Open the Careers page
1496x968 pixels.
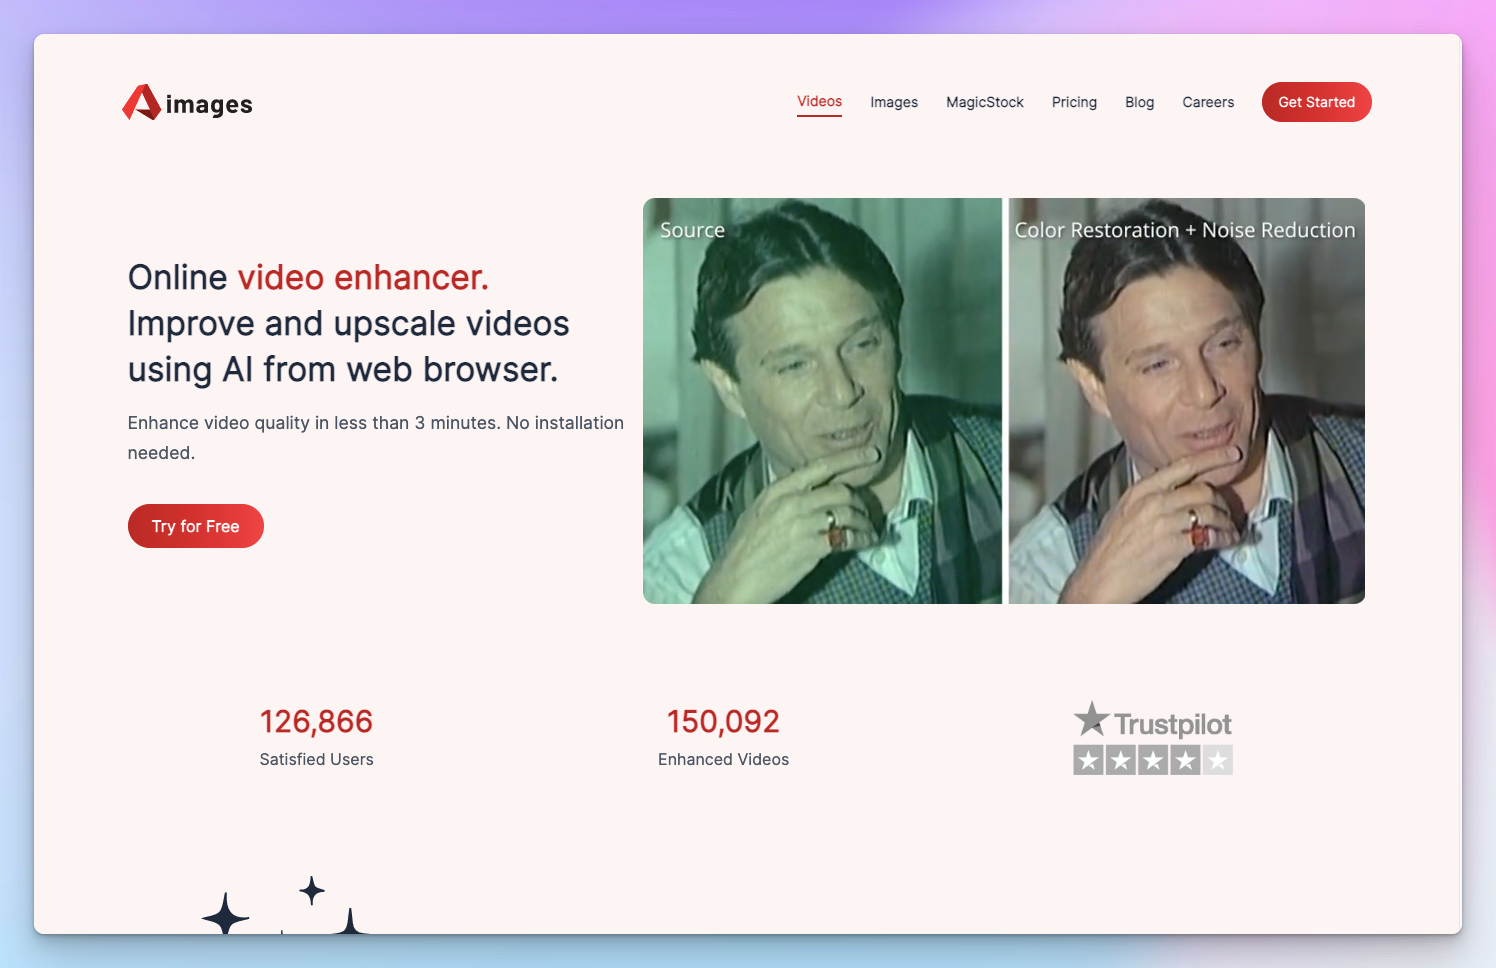click(x=1208, y=102)
